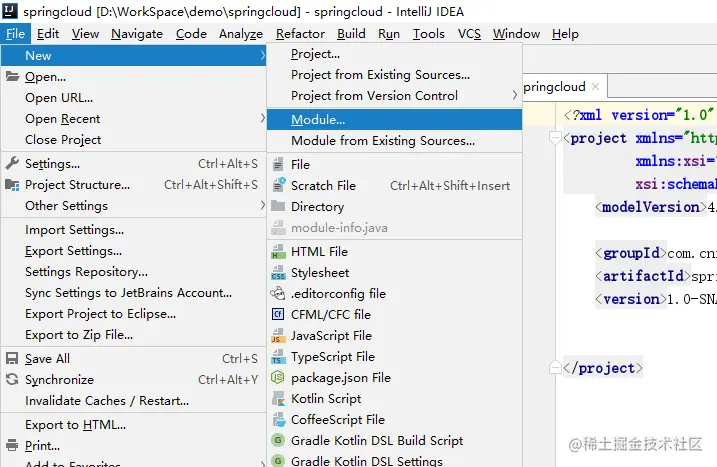717x467 pixels.
Task: Click the .editorconfig file icon
Action: pyautogui.click(x=278, y=293)
